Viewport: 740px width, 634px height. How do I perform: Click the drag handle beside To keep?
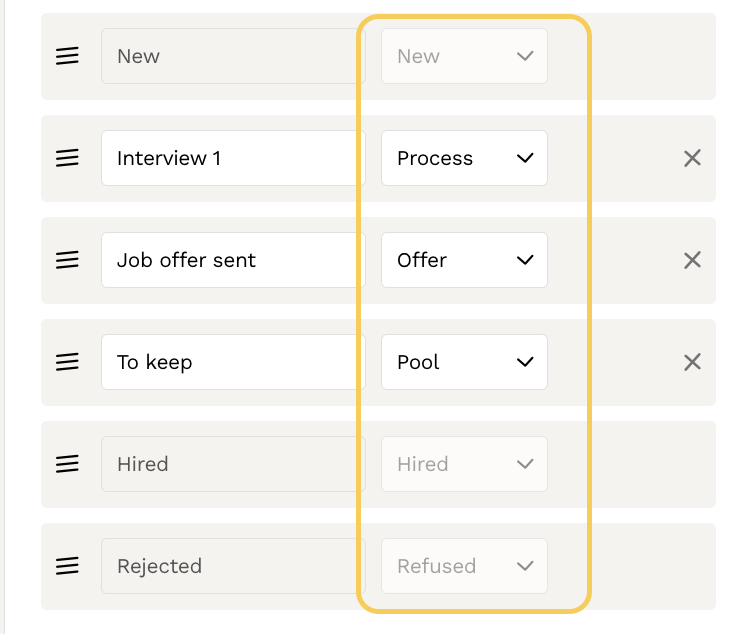67,362
